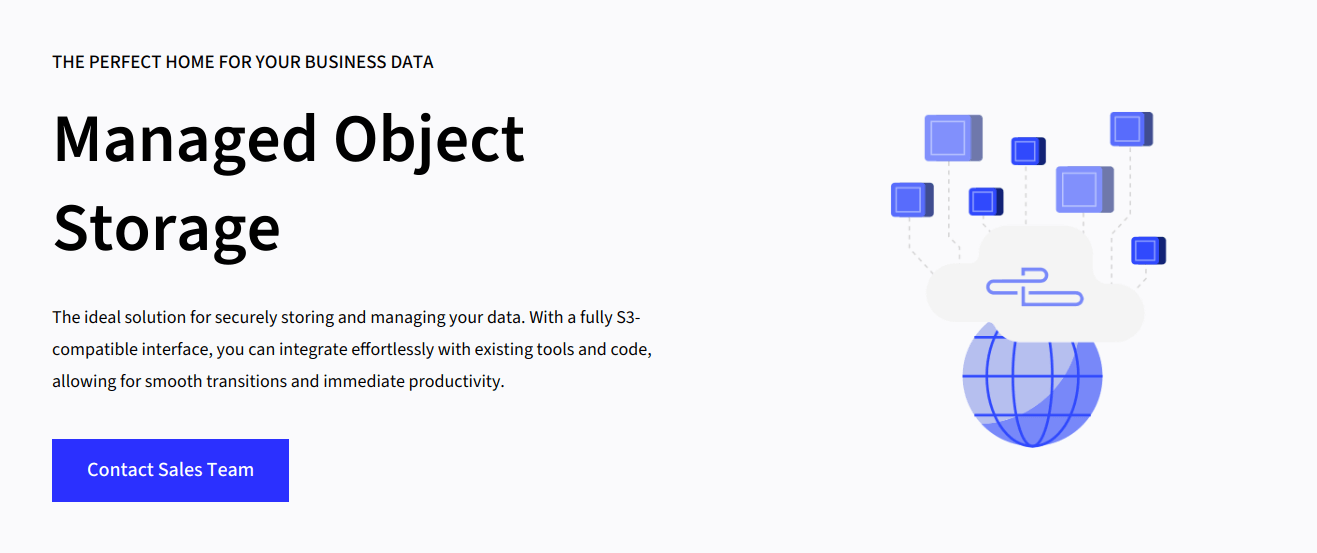Click the word "Storage" in the heading
Image resolution: width=1317 pixels, height=553 pixels.
166,227
